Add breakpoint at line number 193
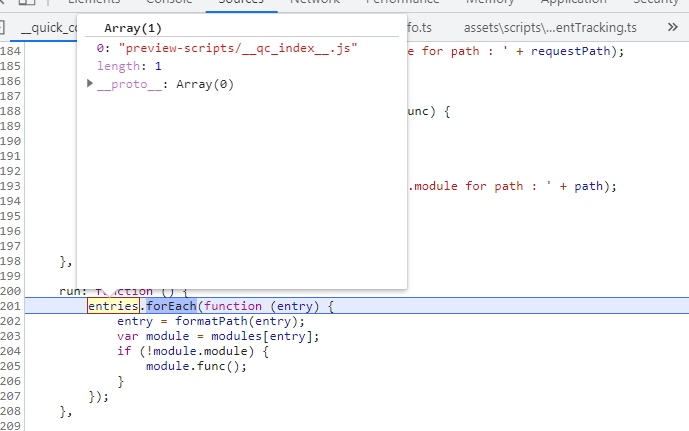Image resolution: width=689 pixels, height=431 pixels. click(x=11, y=186)
